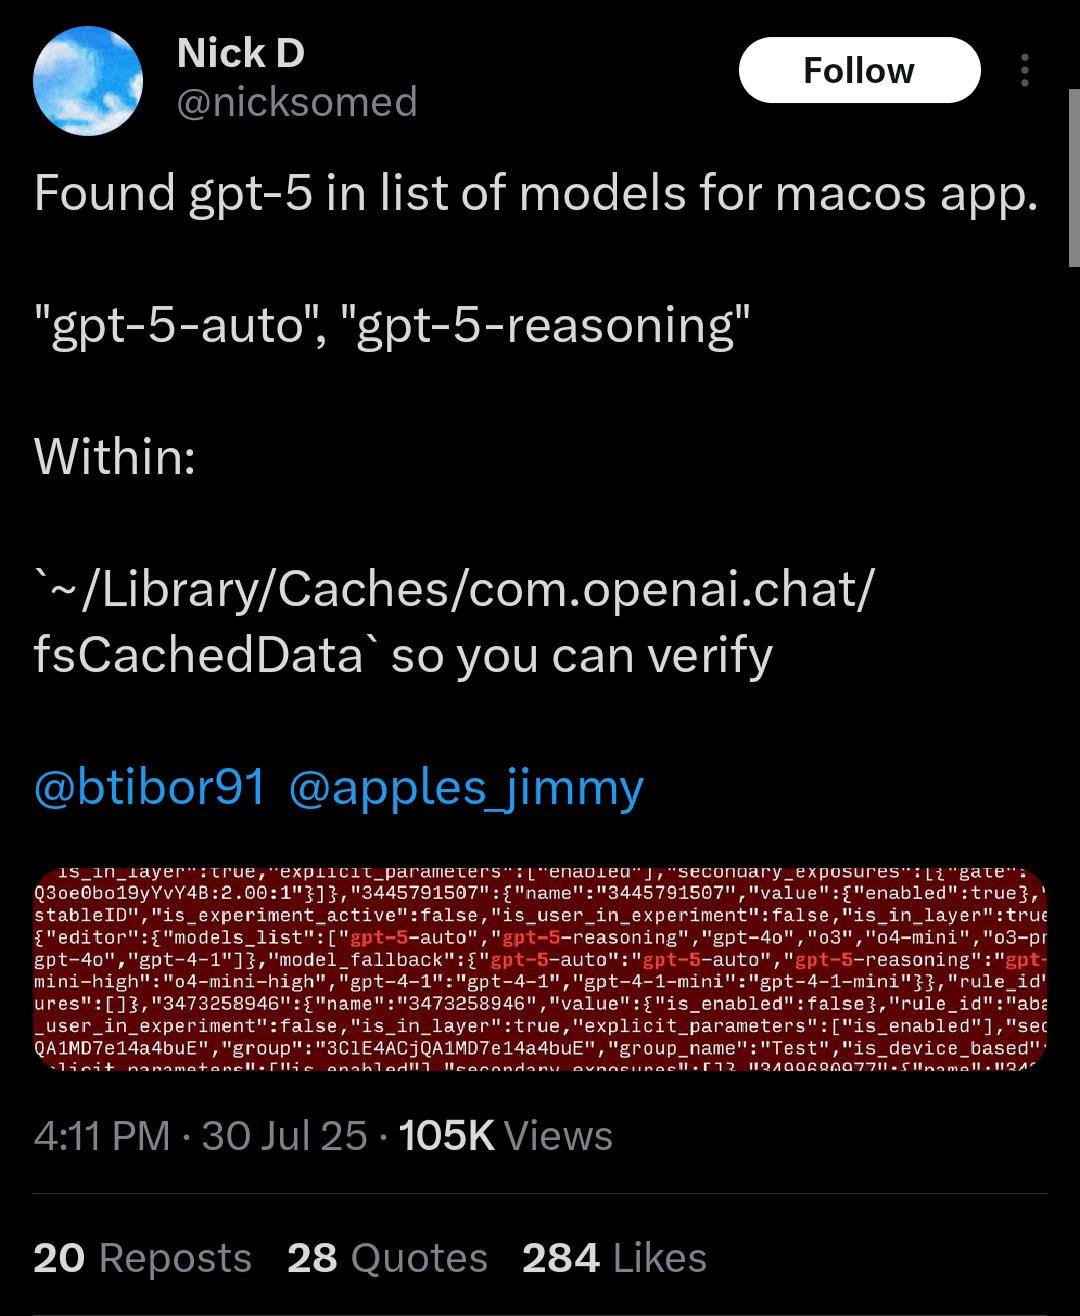Show the list of 20 Reposts
Screen dimensions: 1080x1316
pos(142,1257)
